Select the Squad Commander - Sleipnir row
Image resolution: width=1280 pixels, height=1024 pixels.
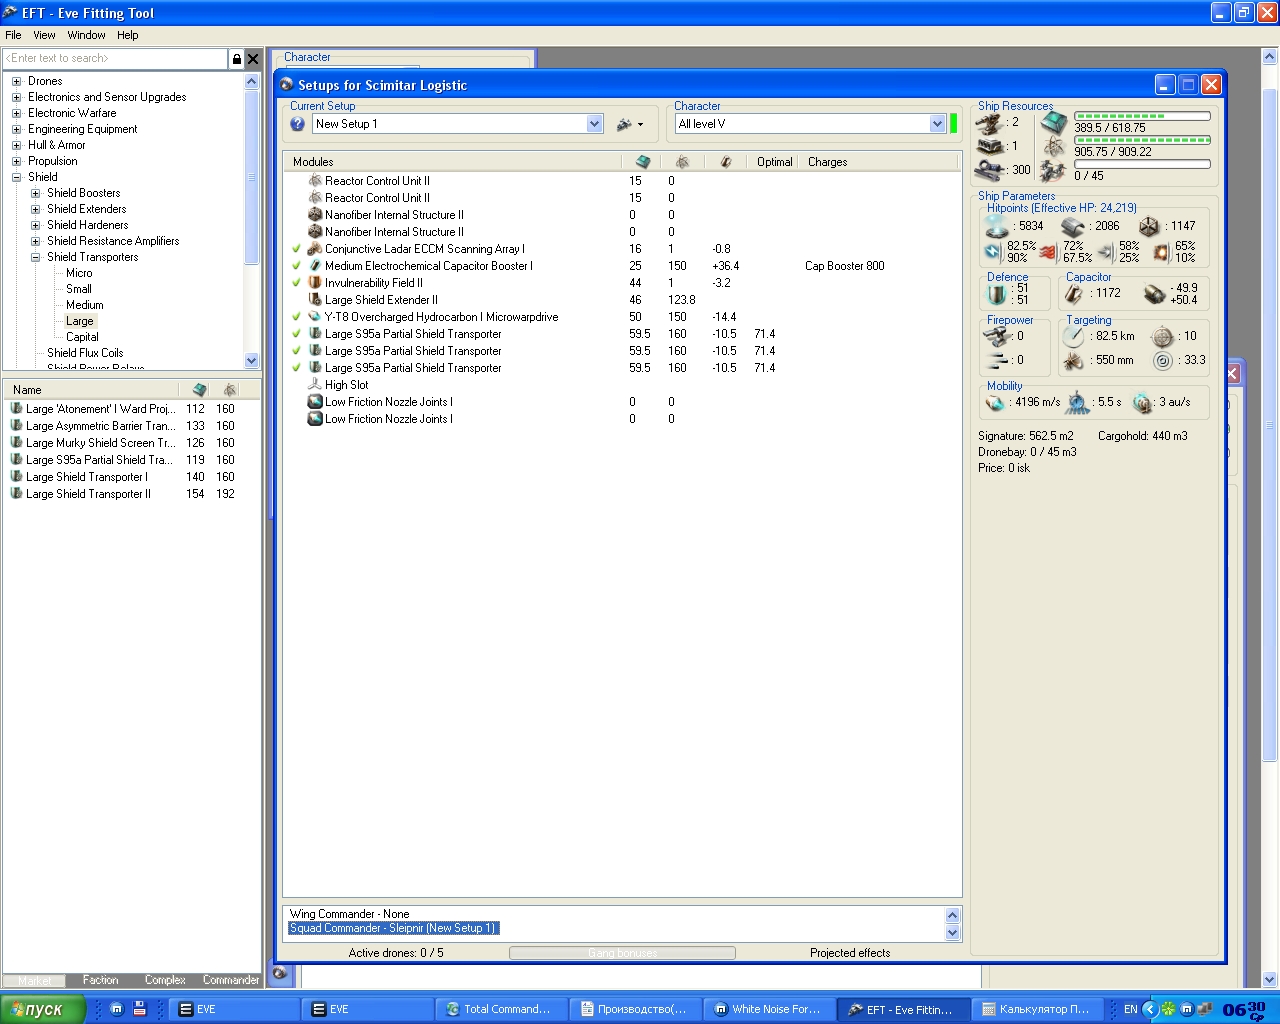(393, 928)
